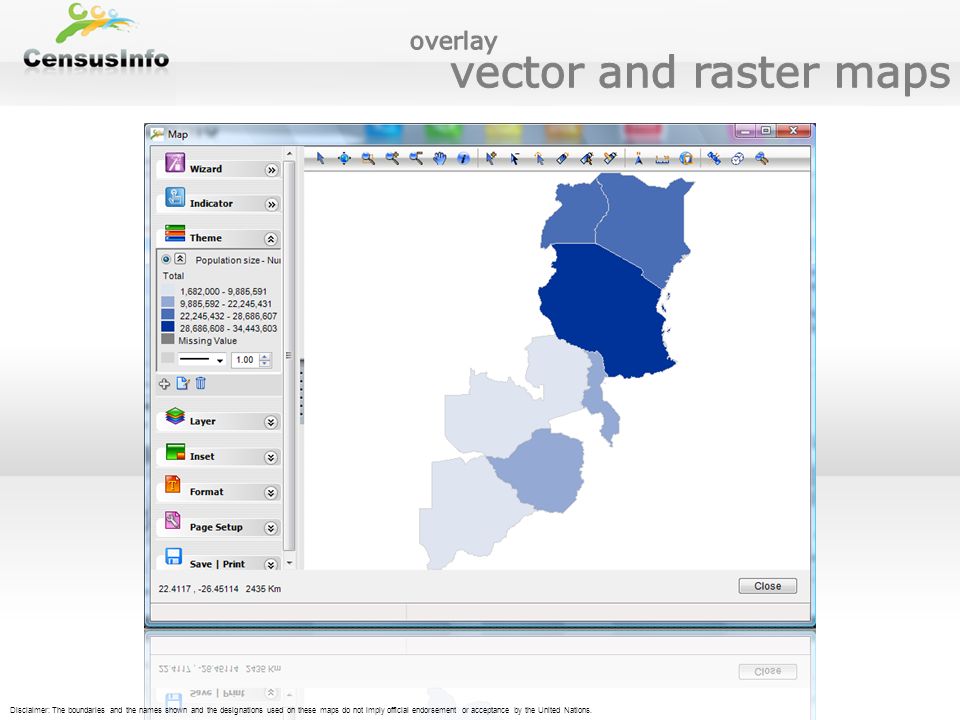This screenshot has width=960, height=720.
Task: Click side panel scrollbar down arrow
Action: [290, 563]
